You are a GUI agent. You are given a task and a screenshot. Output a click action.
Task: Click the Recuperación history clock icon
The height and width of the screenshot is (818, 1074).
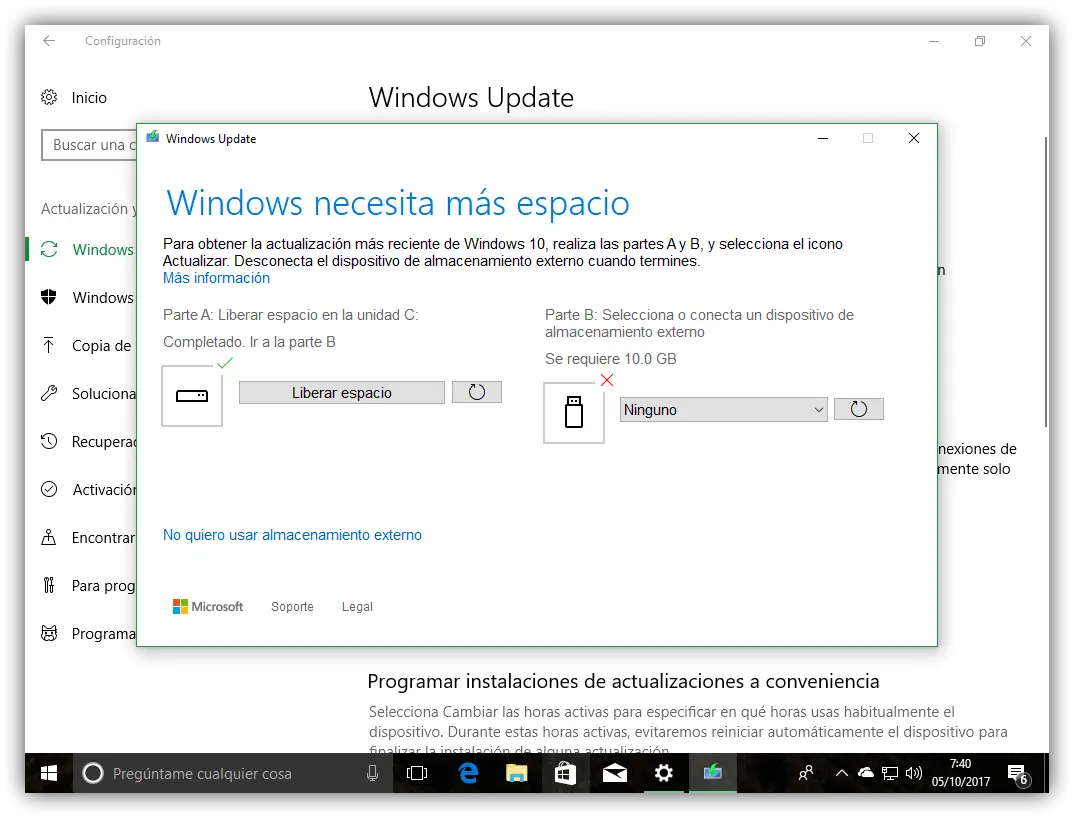49,441
